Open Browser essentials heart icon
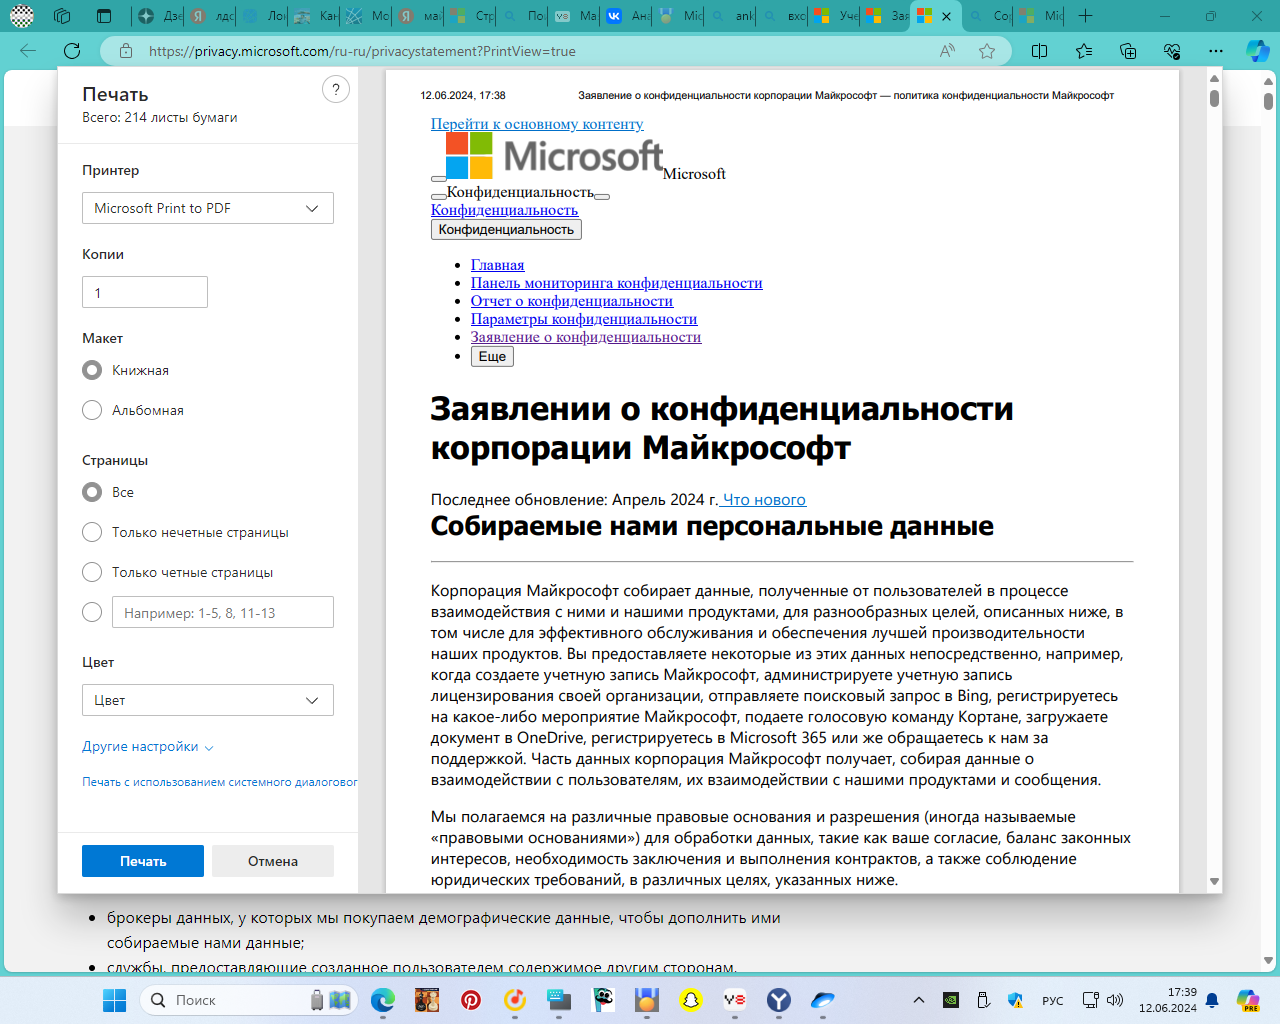Screen dimensions: 1280x1024 click(x=1172, y=51)
